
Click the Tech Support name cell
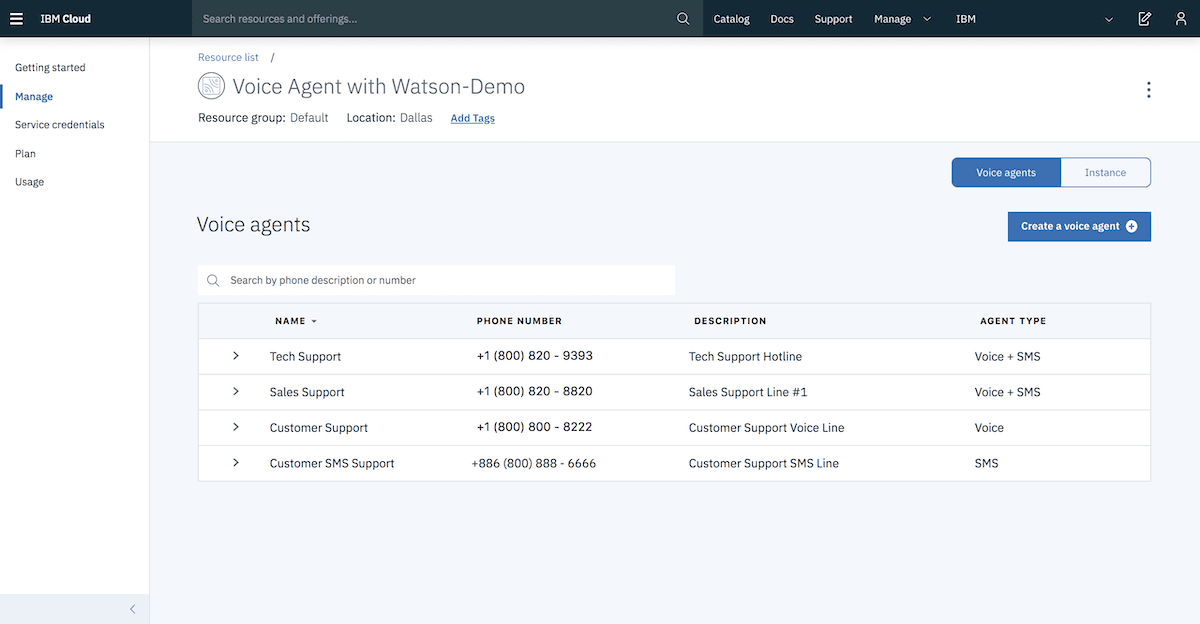click(305, 357)
